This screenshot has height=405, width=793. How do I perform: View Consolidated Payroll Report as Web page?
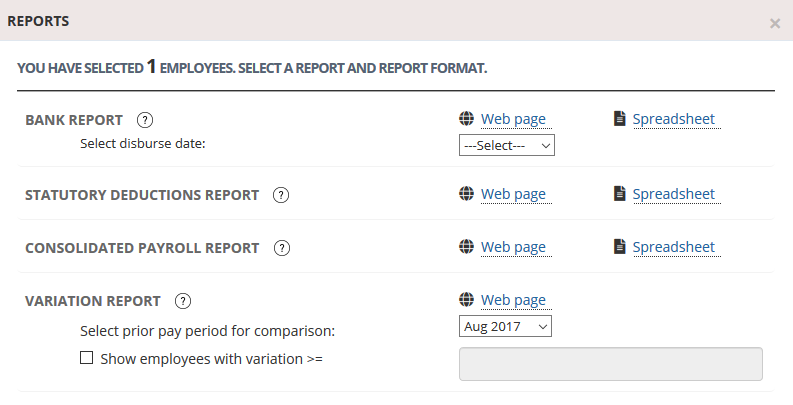[513, 247]
